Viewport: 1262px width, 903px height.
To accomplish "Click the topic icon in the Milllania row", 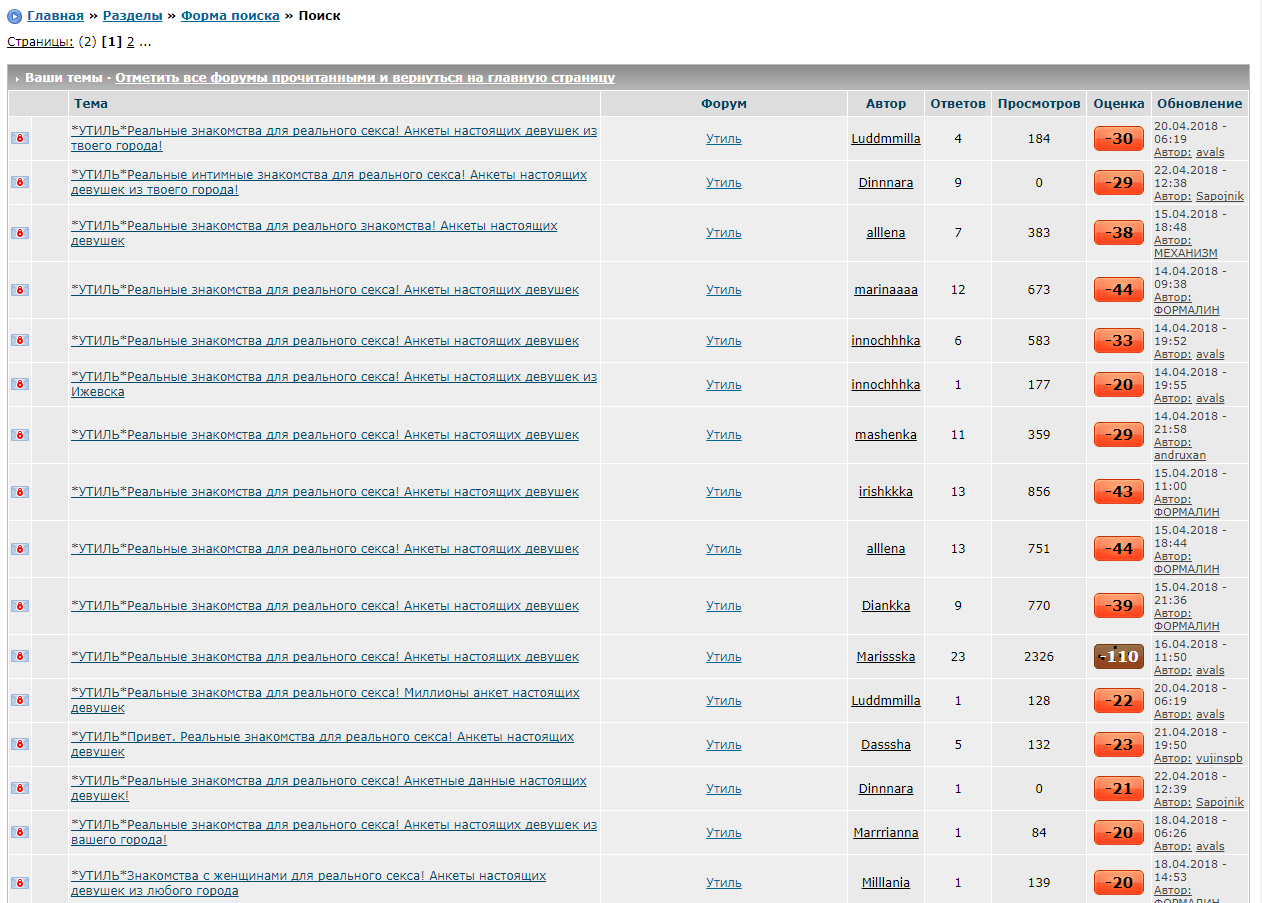I will [x=20, y=882].
